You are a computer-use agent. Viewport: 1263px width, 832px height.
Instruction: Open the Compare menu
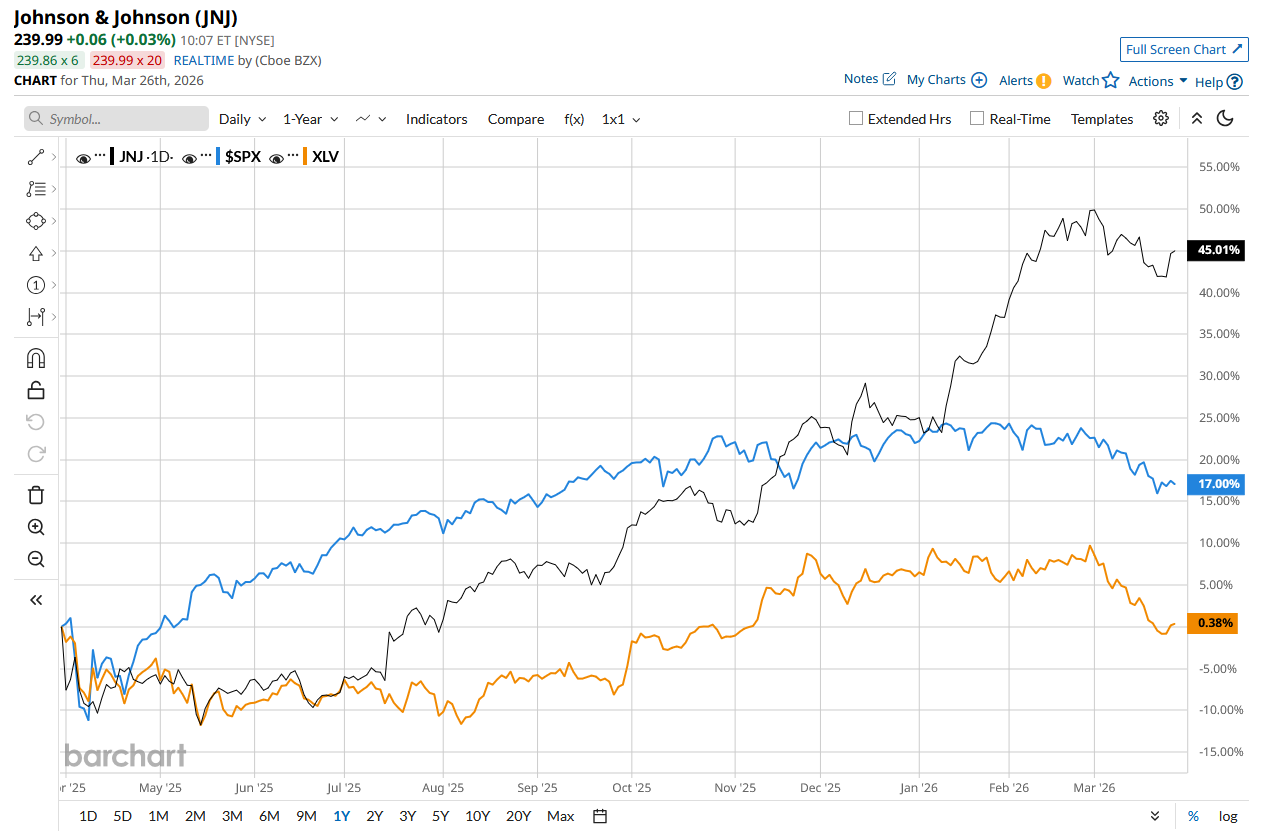click(516, 118)
